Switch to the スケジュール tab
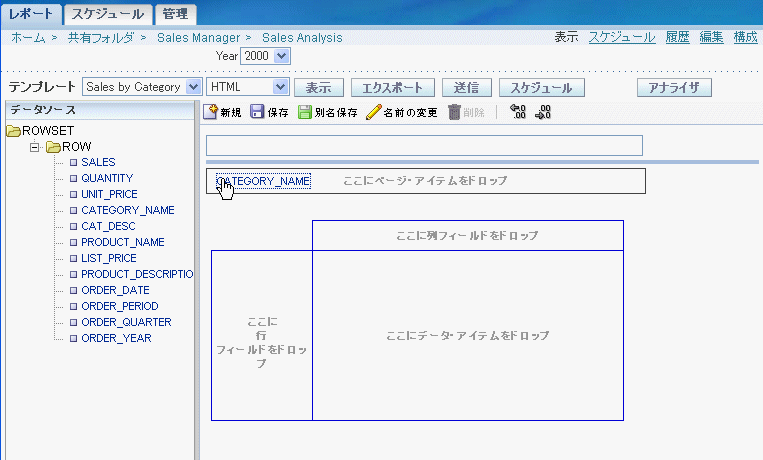The image size is (763, 460). click(x=108, y=14)
